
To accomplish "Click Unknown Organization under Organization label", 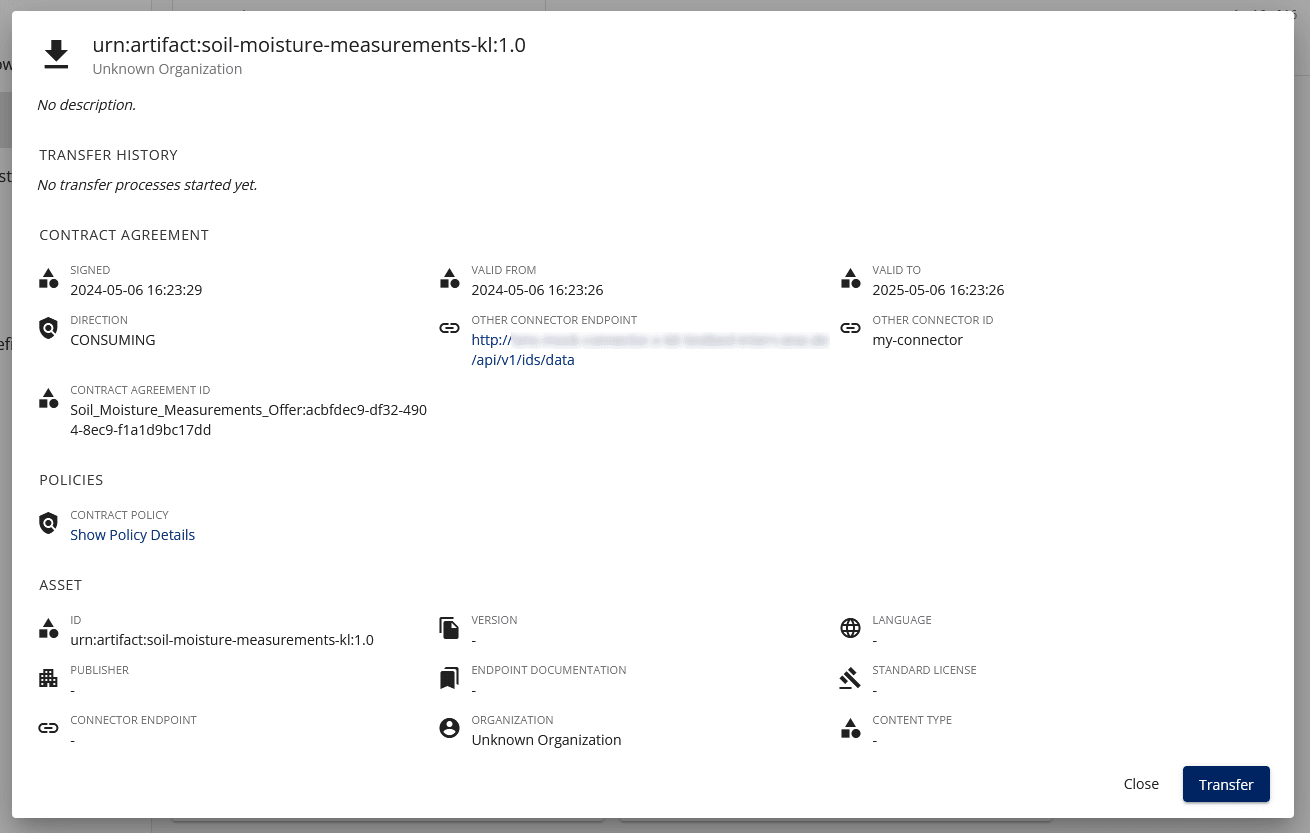I will pos(546,740).
